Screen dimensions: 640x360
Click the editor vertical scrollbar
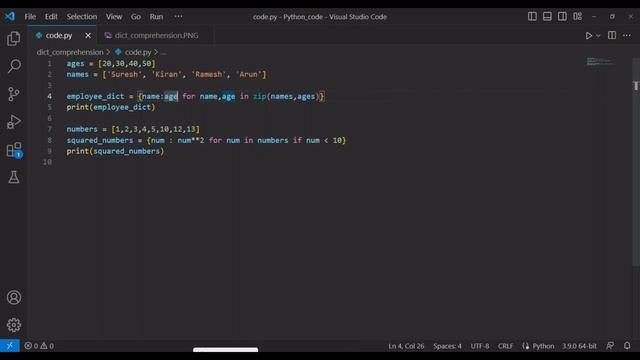[x=636, y=163]
